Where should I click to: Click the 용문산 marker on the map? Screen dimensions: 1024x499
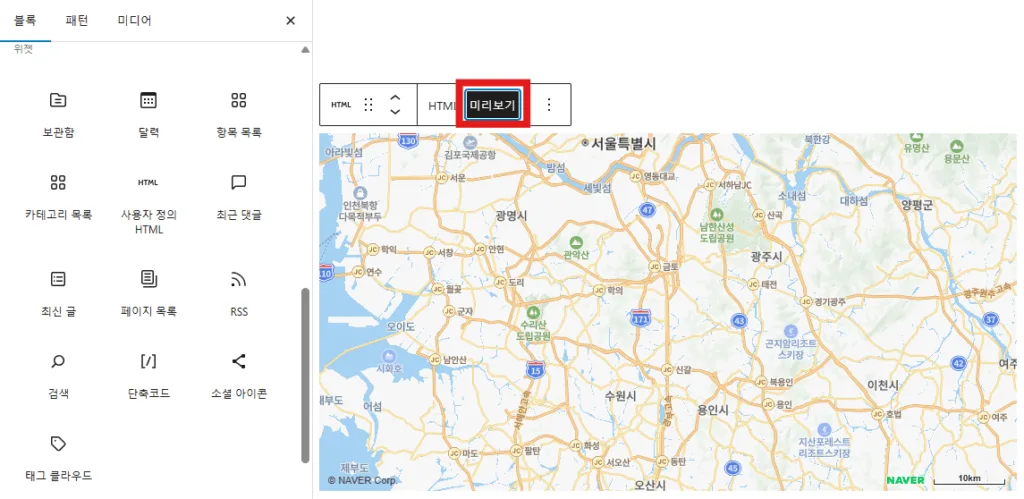pos(957,152)
